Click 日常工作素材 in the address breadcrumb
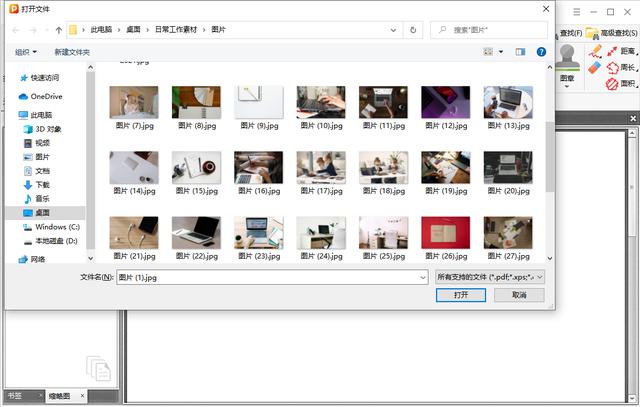 click(x=176, y=30)
